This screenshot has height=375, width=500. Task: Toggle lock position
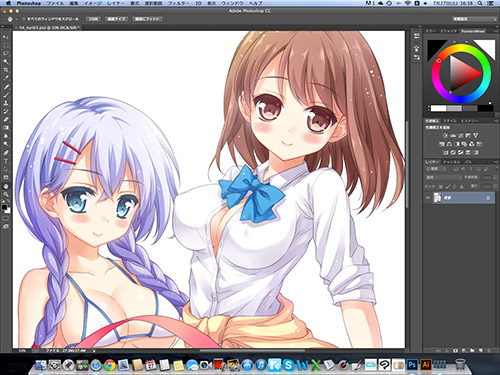(x=455, y=187)
